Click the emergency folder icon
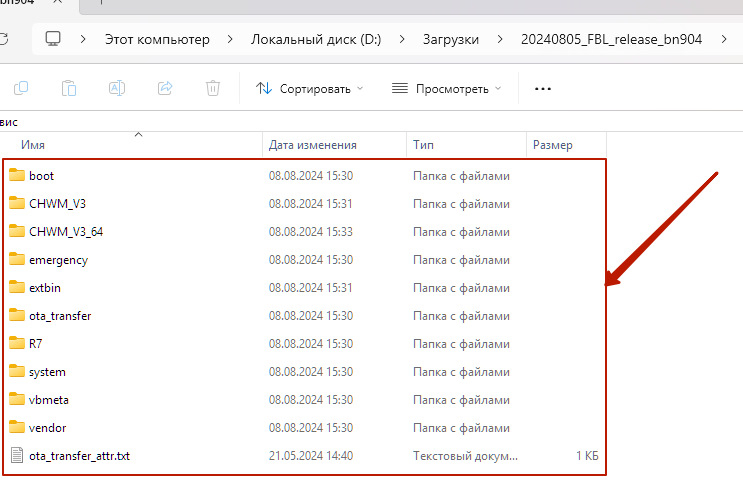Viewport: 743px width, 493px height. (17, 259)
